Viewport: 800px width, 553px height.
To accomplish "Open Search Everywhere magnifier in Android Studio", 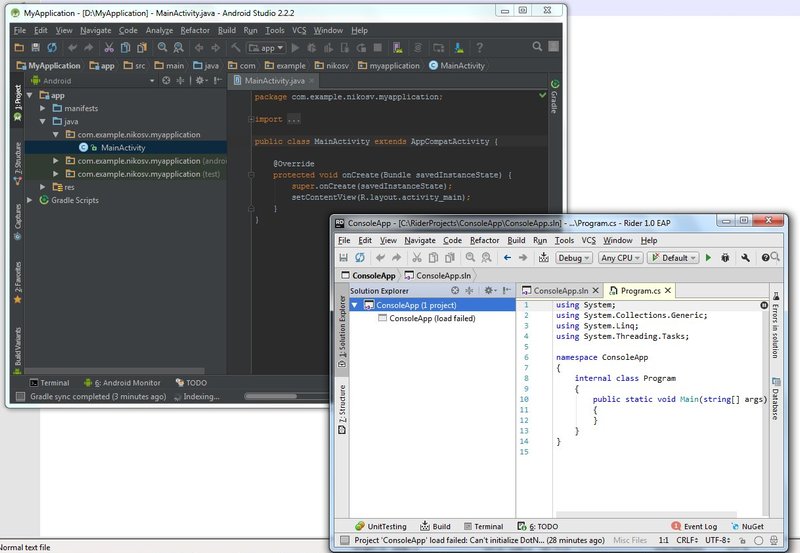I will pos(537,46).
